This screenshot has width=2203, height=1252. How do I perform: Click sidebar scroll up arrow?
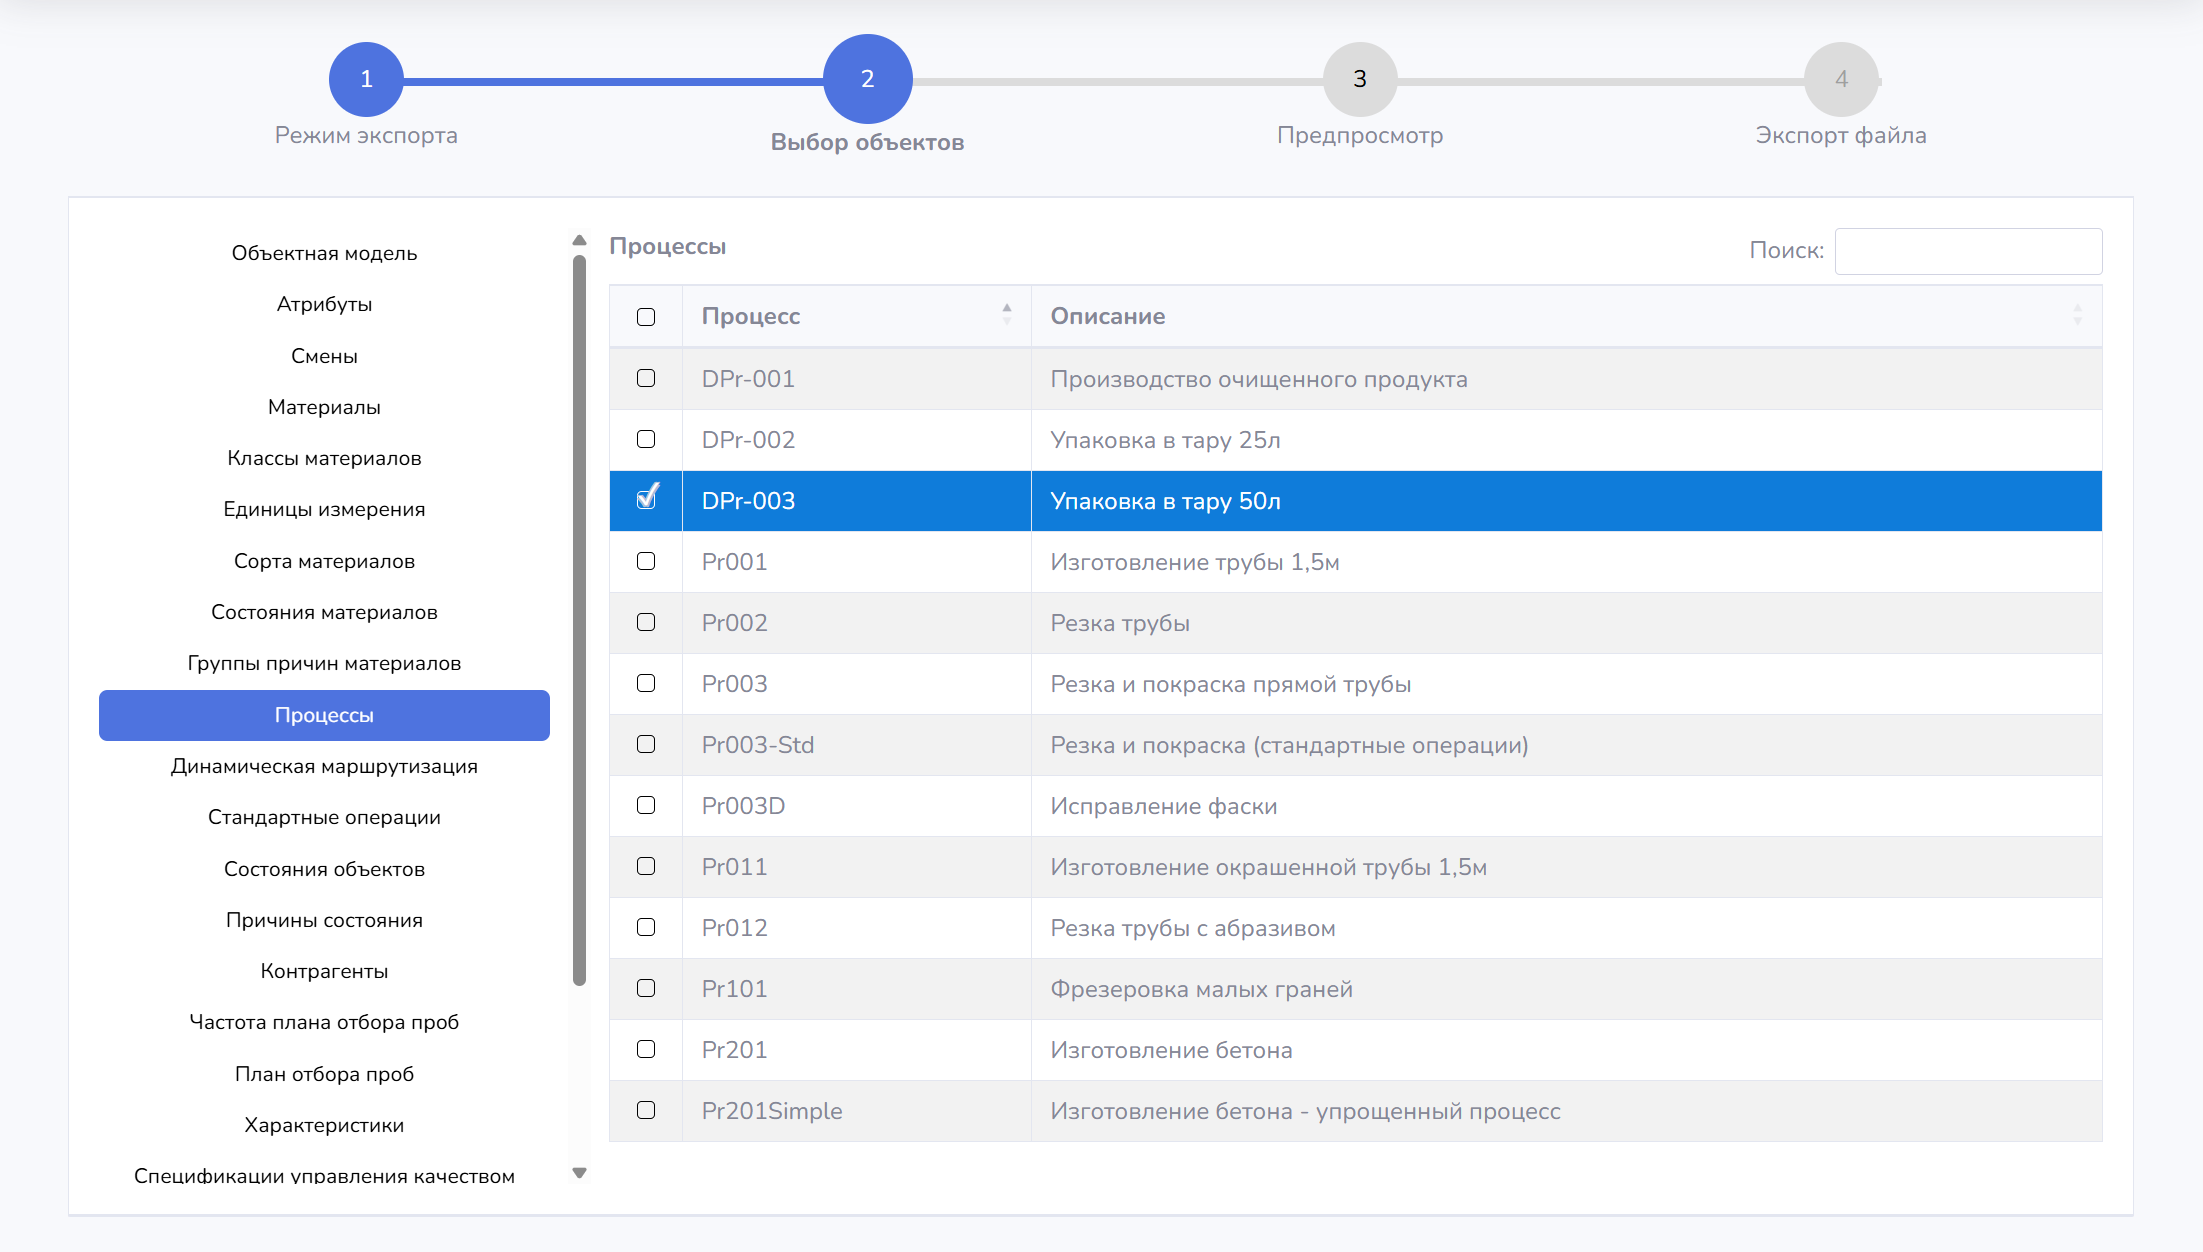click(x=579, y=240)
